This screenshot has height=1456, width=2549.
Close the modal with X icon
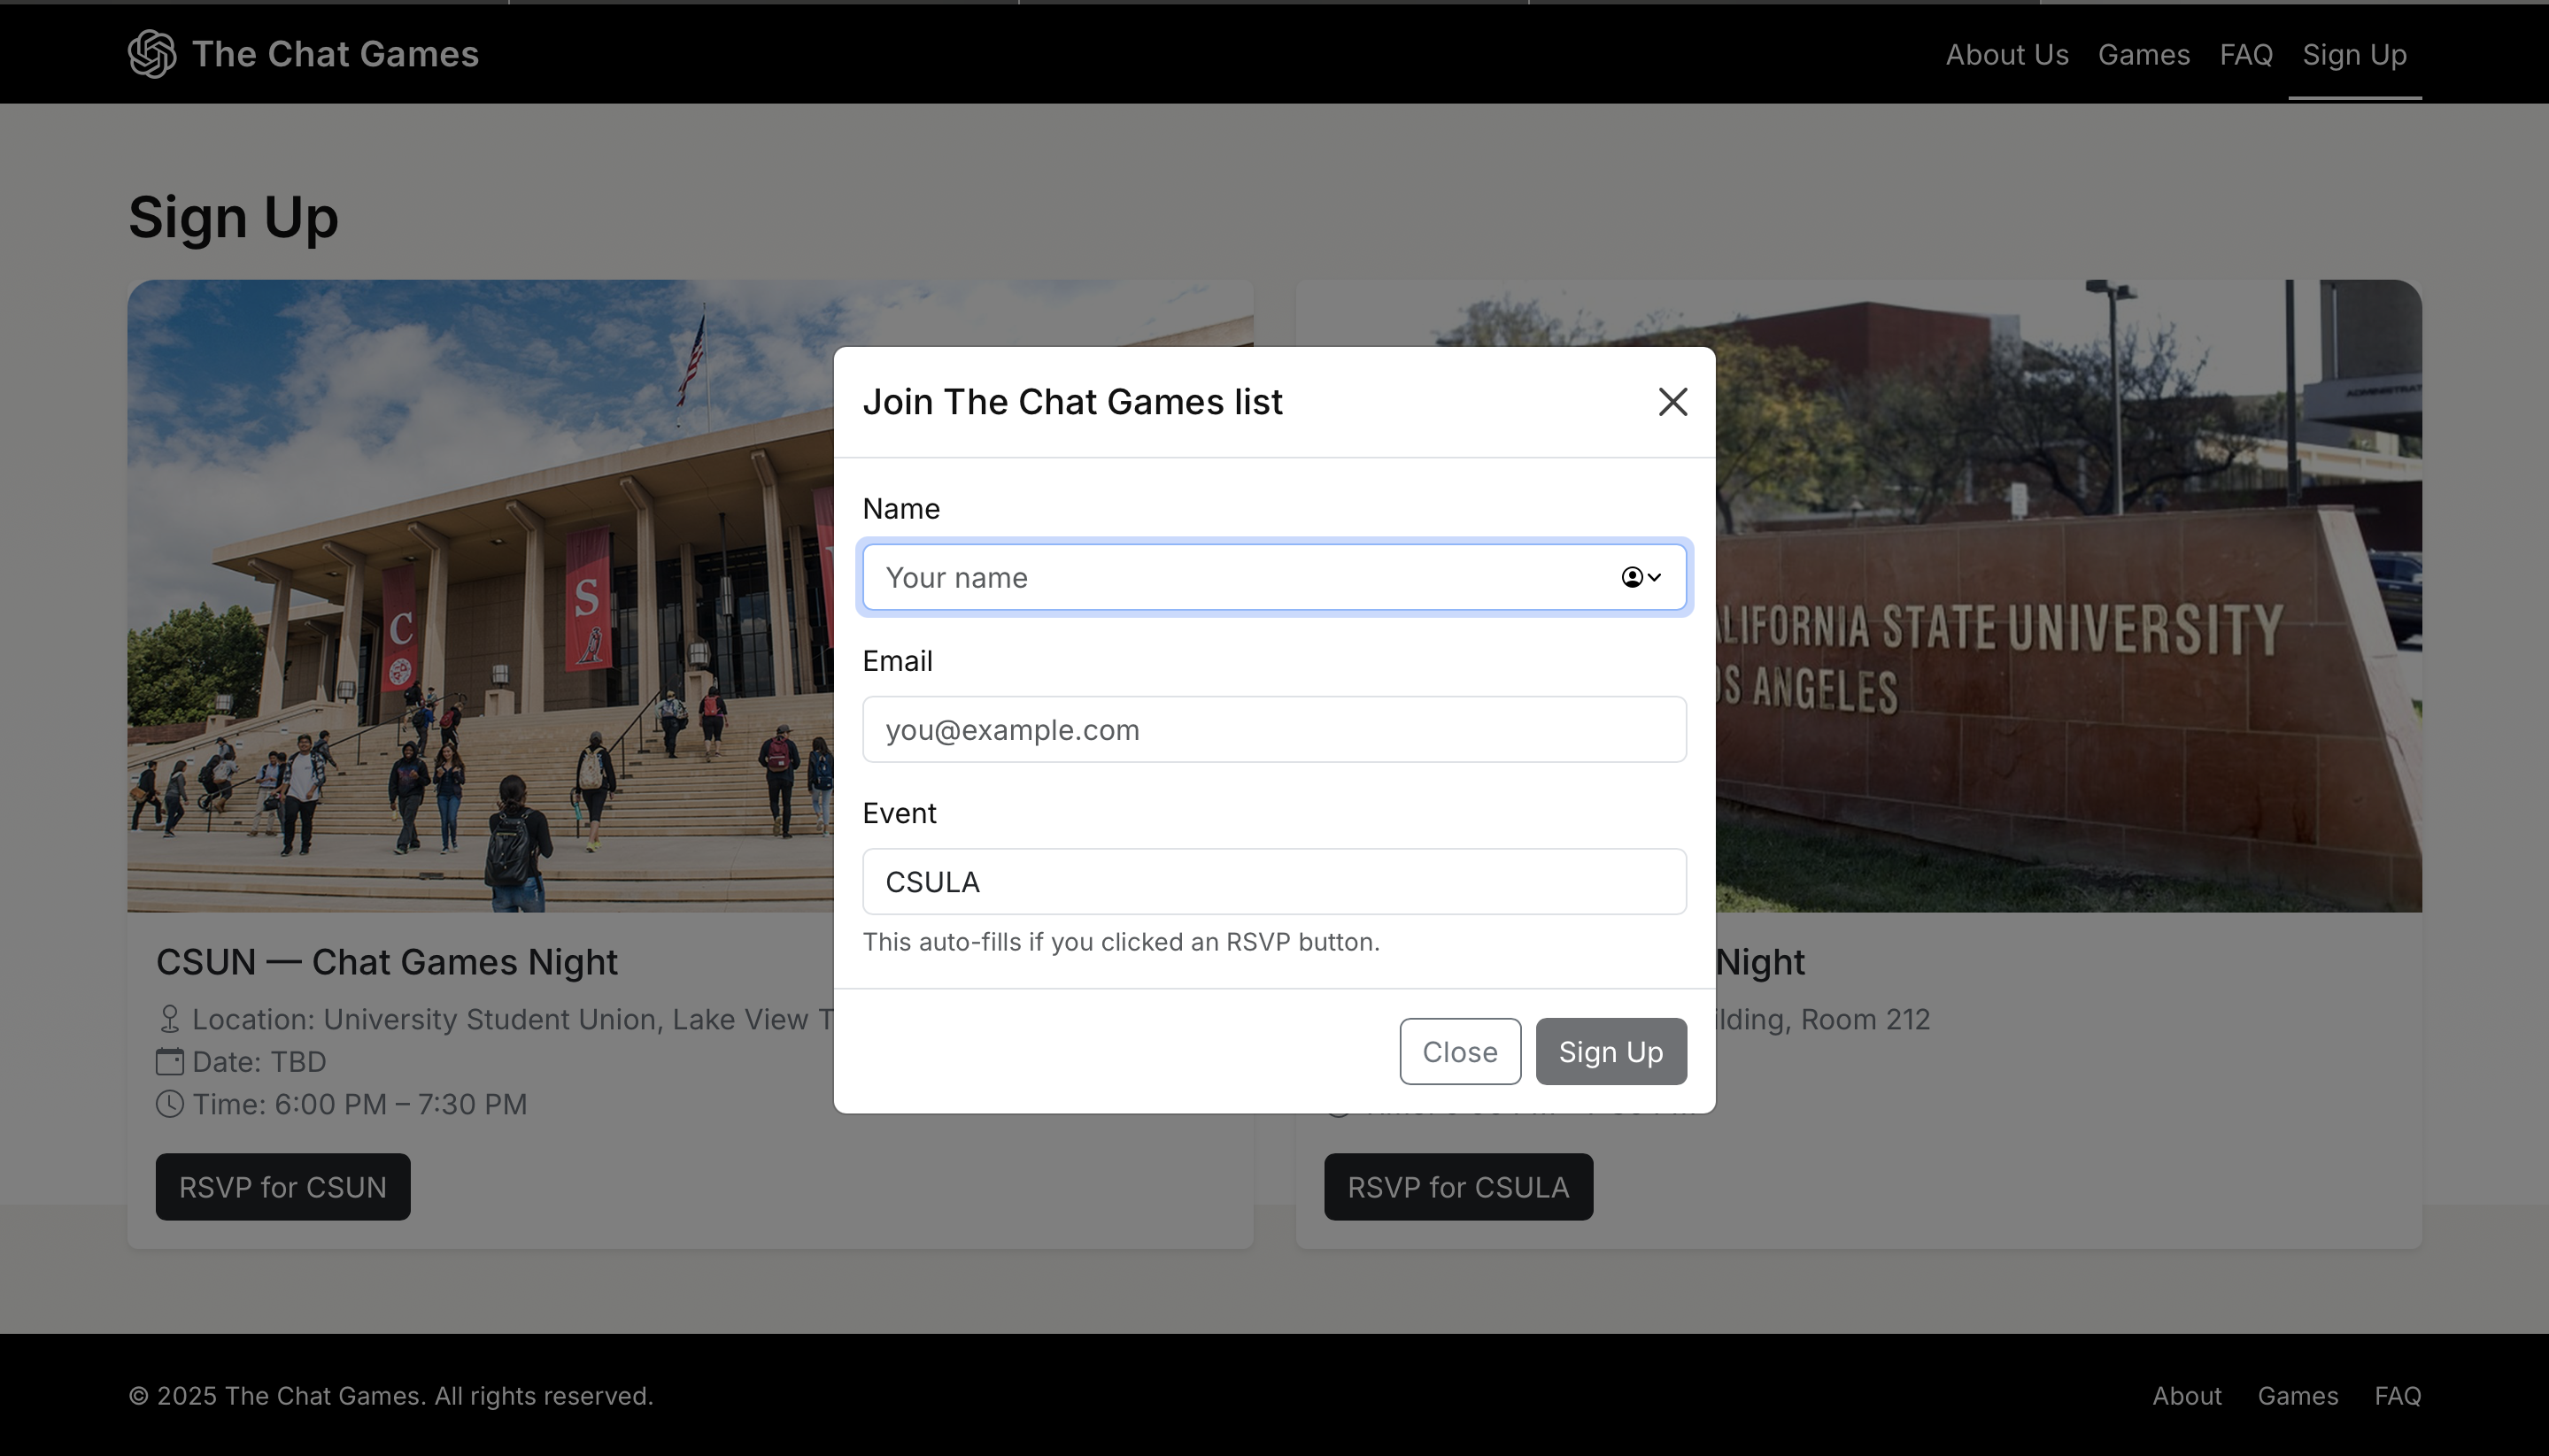pyautogui.click(x=1672, y=402)
